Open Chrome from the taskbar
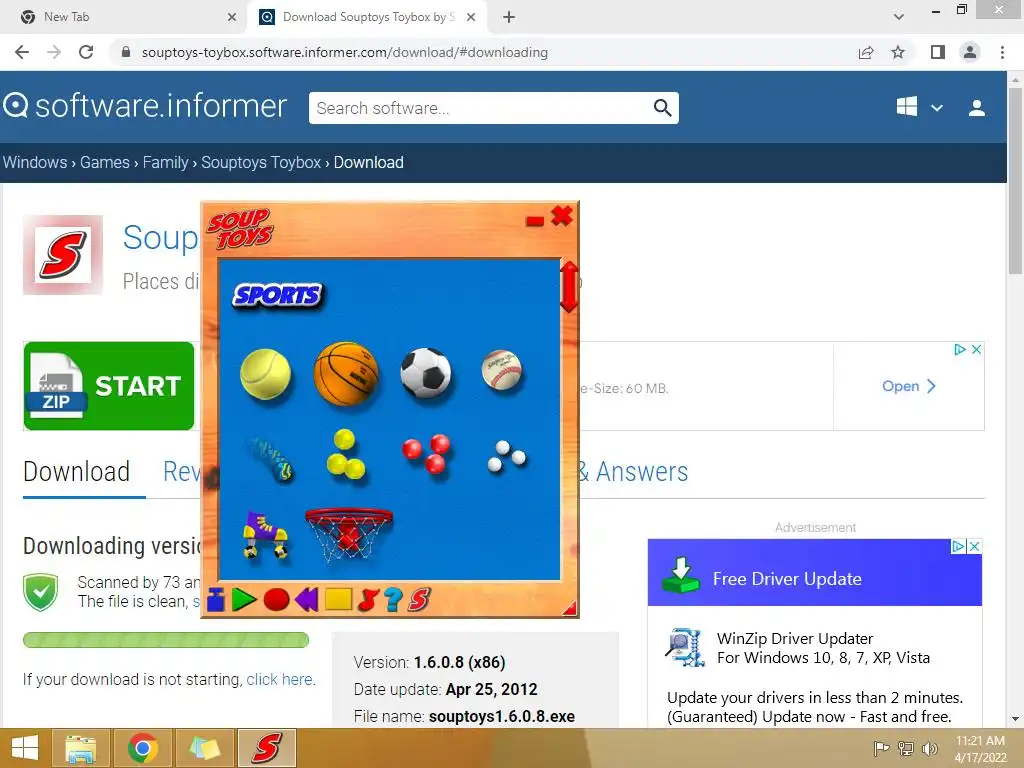The height and width of the screenshot is (768, 1024). pyautogui.click(x=142, y=748)
